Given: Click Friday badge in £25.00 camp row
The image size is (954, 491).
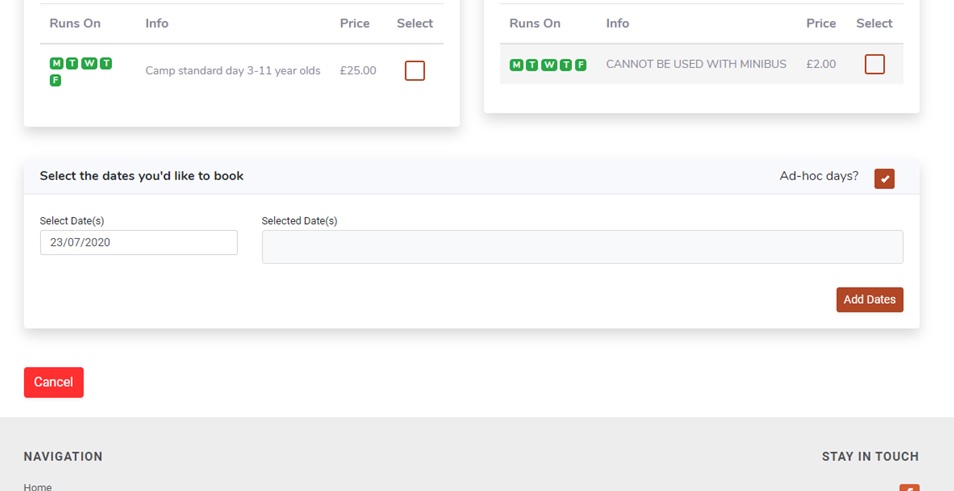Looking at the screenshot, I should 55,80.
